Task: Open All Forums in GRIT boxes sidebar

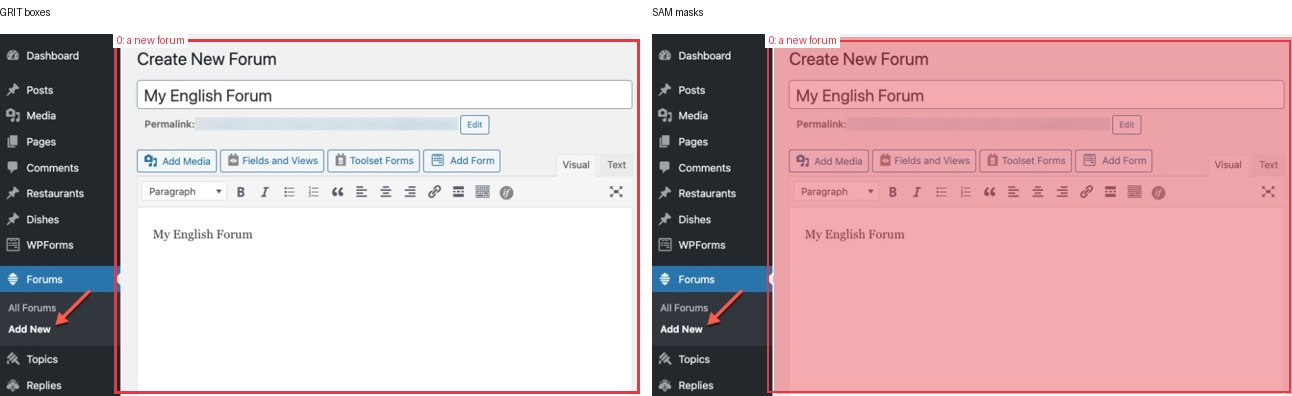Action: point(32,308)
